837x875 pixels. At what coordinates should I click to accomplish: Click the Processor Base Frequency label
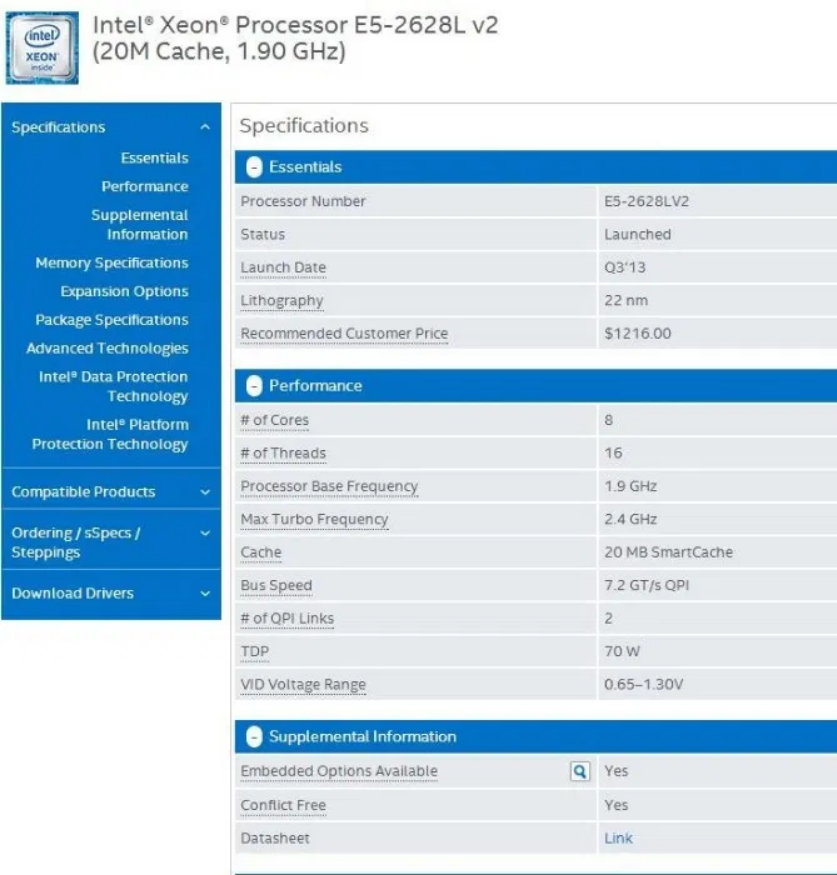coord(329,487)
